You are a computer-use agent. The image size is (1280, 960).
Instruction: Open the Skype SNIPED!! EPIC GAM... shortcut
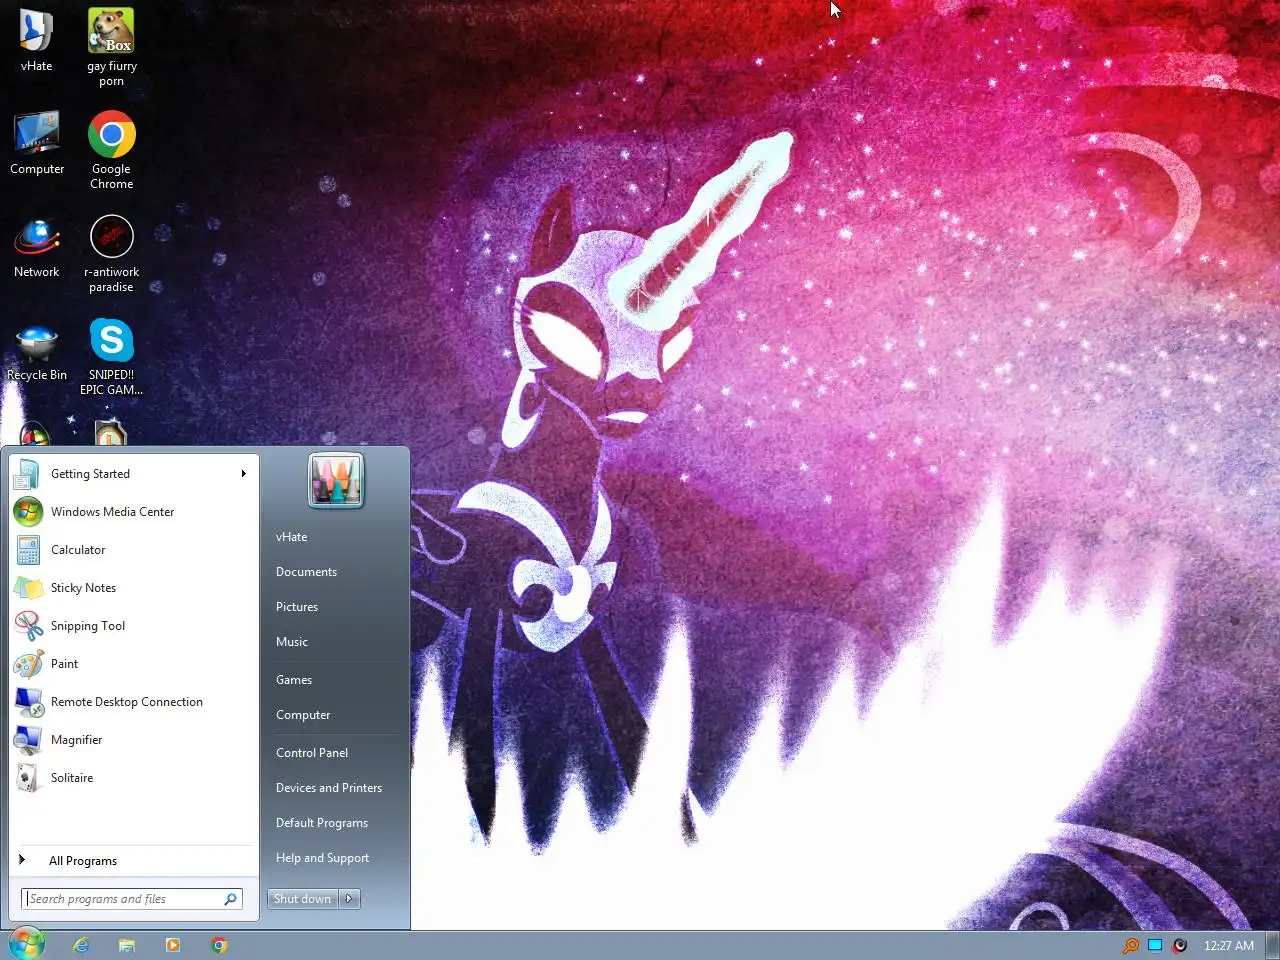pos(111,357)
